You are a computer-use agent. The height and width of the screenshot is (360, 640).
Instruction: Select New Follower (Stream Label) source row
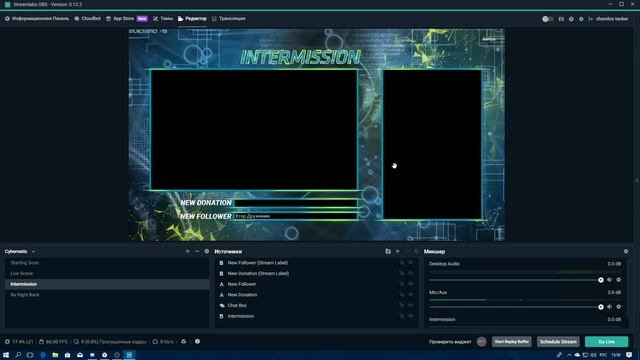316,263
